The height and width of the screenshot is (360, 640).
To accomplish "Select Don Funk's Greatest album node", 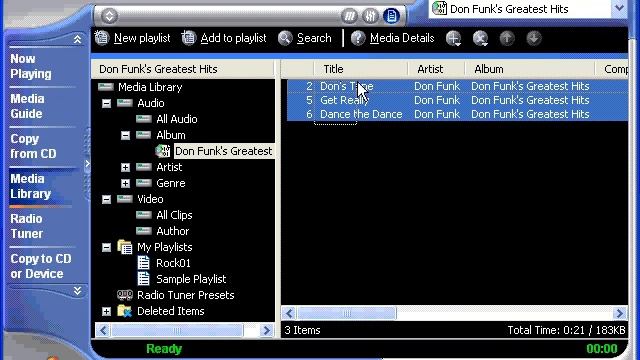I will click(223, 151).
